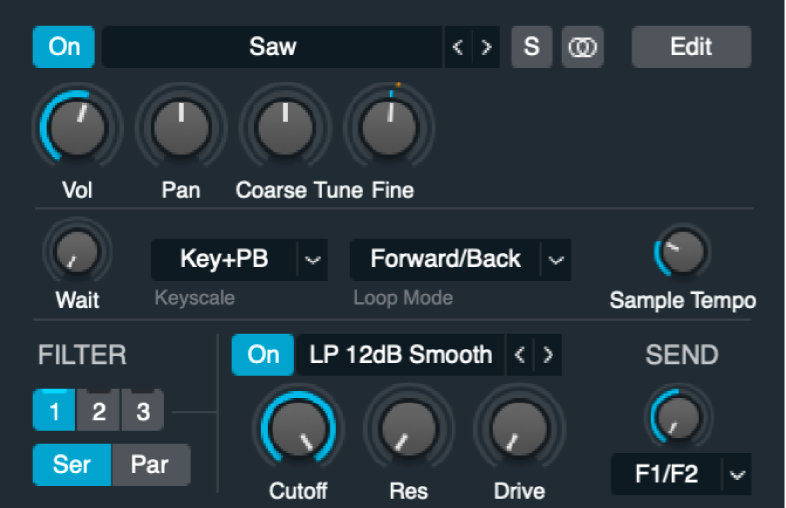Go to previous oscillator waveform
This screenshot has height=508, width=786.
point(458,47)
